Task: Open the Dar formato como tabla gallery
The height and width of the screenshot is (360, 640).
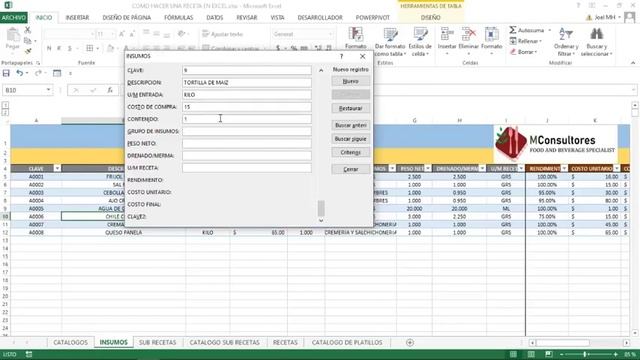Action: tap(390, 42)
